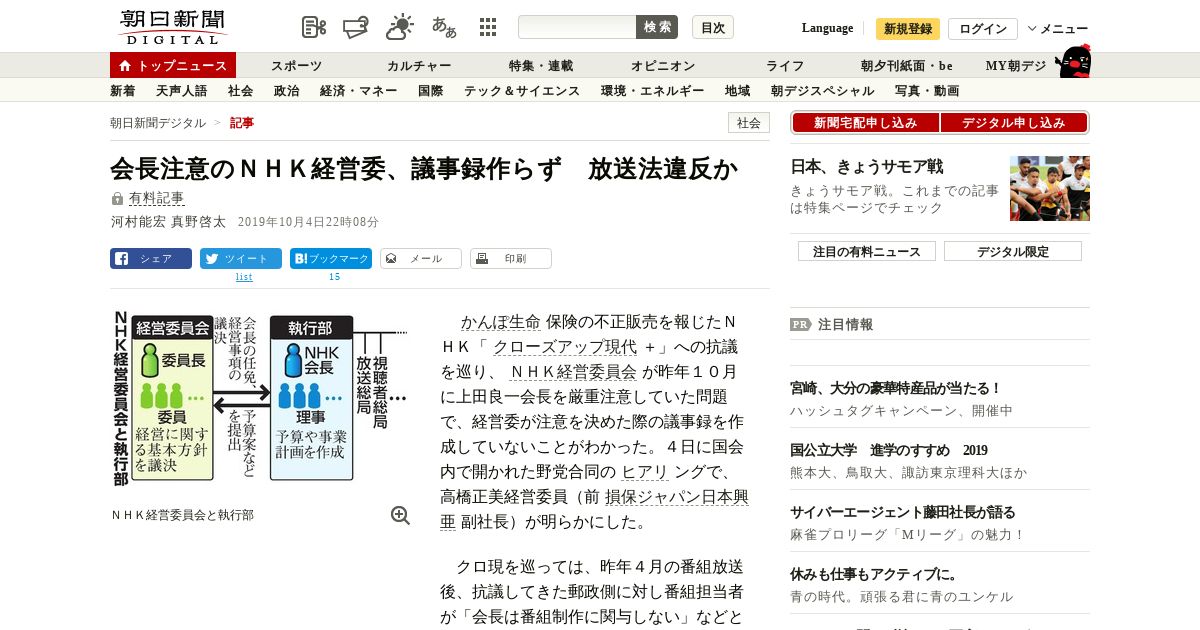This screenshot has width=1200, height=630.
Task: Open the megaphone announcements icon
Action: 357,27
